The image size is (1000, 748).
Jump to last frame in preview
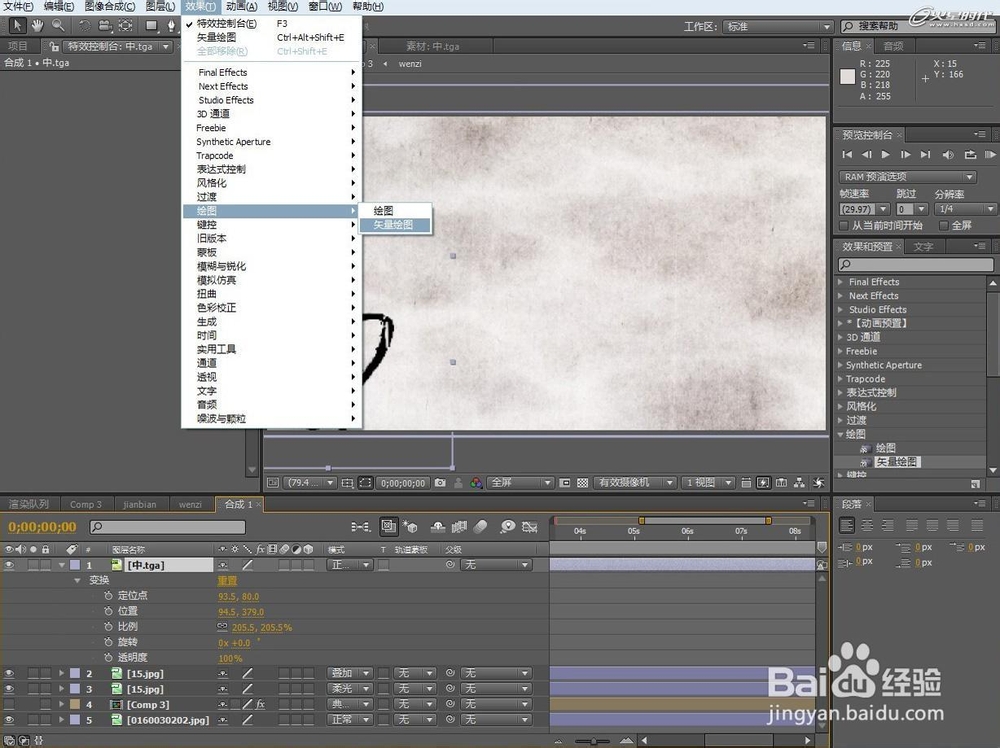[x=925, y=154]
